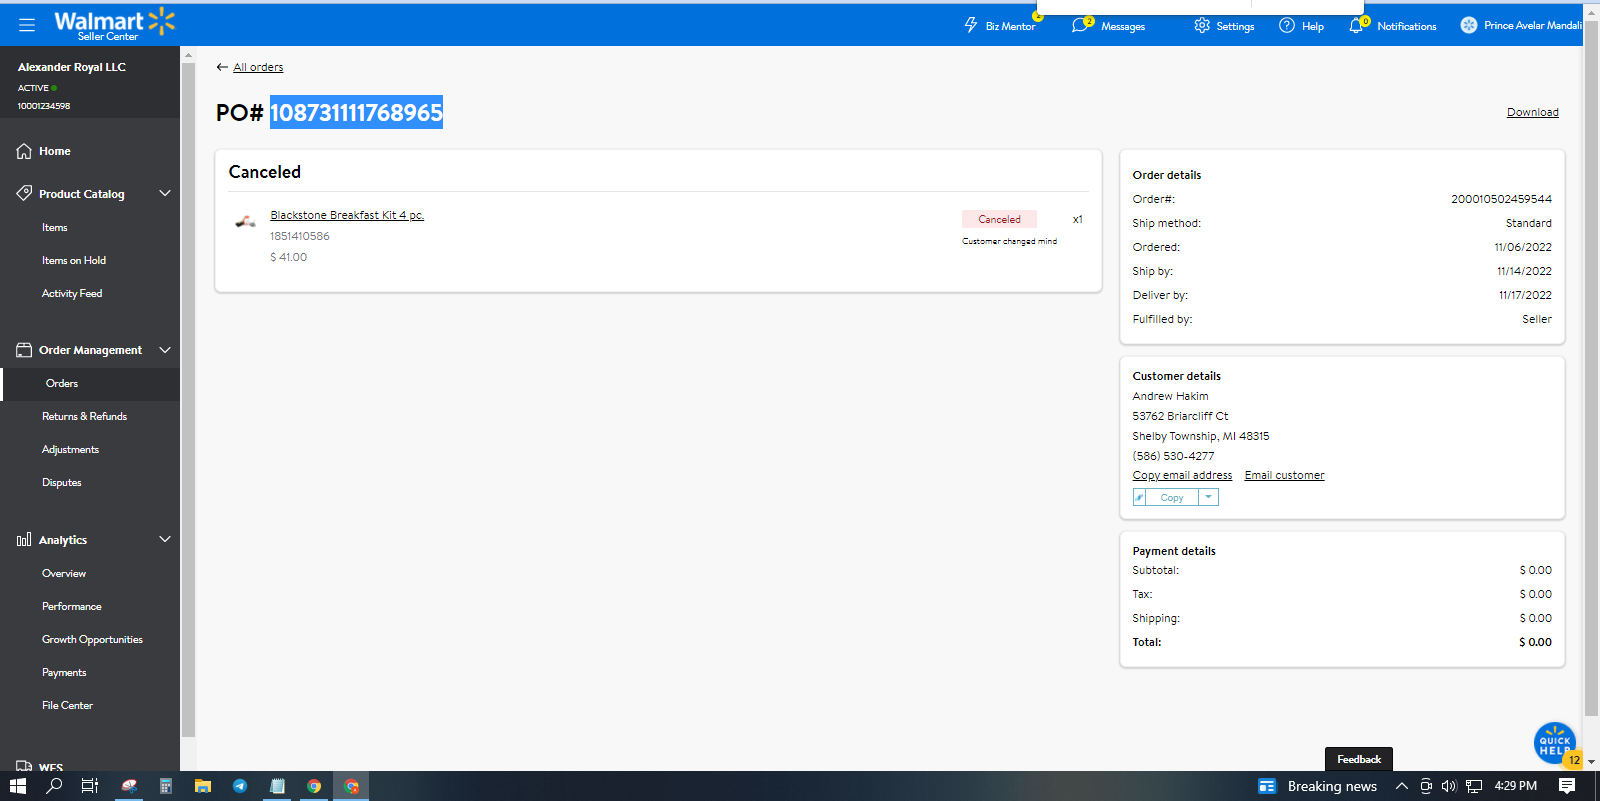Viewport: 1600px width, 801px height.
Task: Show hidden system tray icons
Action: (x=1402, y=786)
